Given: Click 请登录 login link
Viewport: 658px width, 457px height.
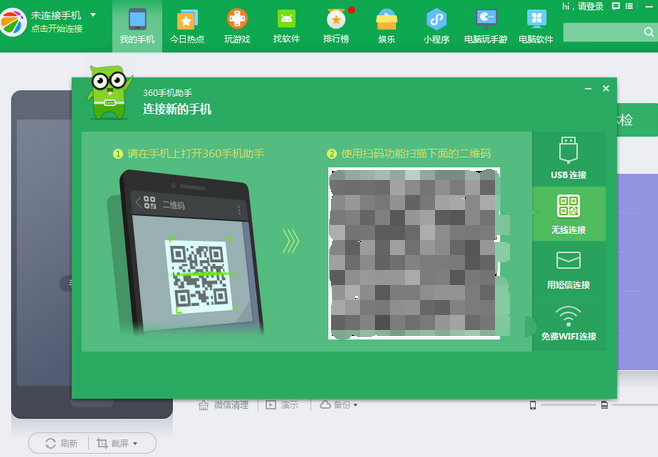Looking at the screenshot, I should tap(590, 6).
